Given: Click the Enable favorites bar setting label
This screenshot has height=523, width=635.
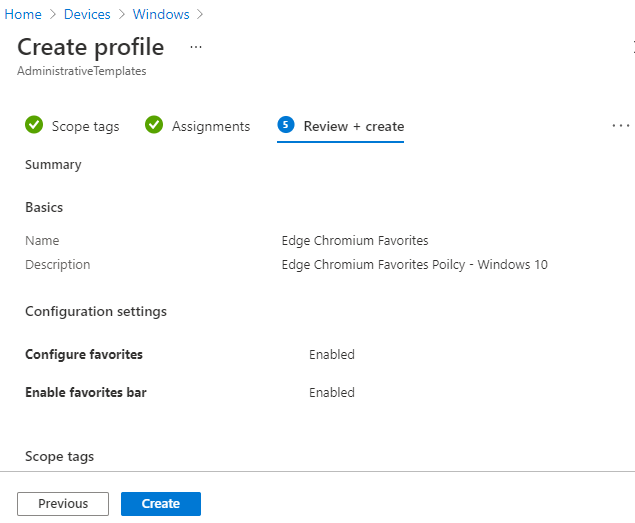Looking at the screenshot, I should click(x=86, y=393).
